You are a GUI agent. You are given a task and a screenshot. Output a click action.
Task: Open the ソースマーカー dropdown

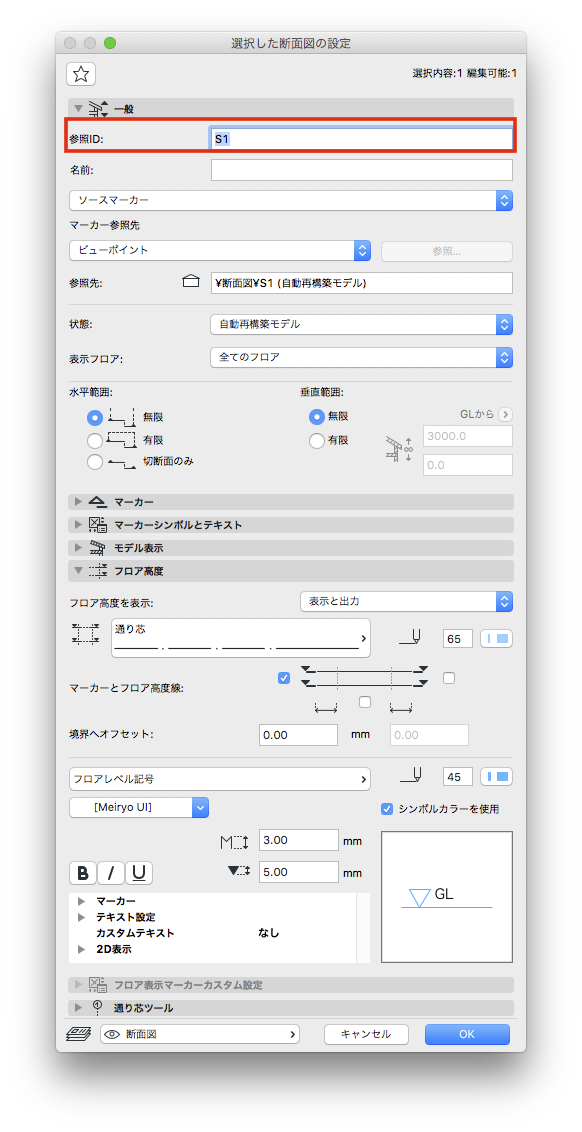pos(291,200)
